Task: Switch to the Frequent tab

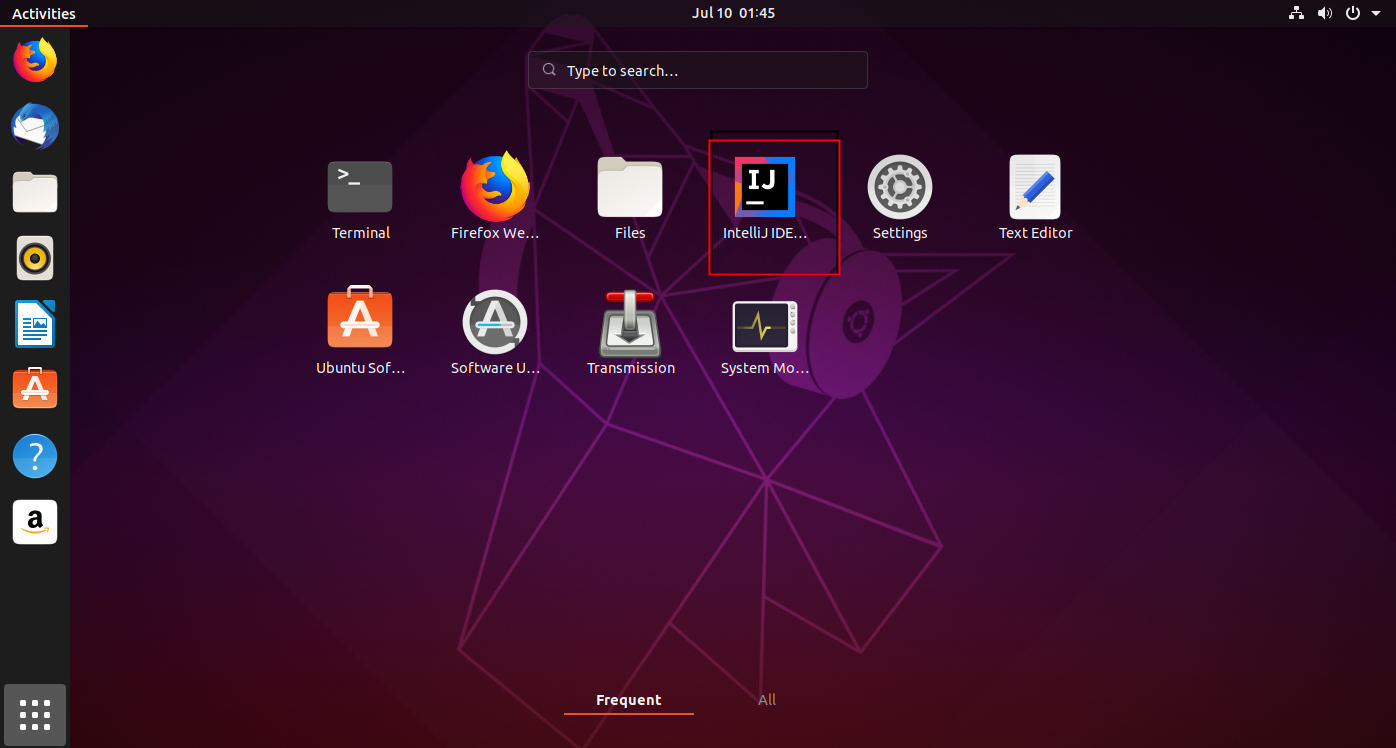Action: pos(629,700)
